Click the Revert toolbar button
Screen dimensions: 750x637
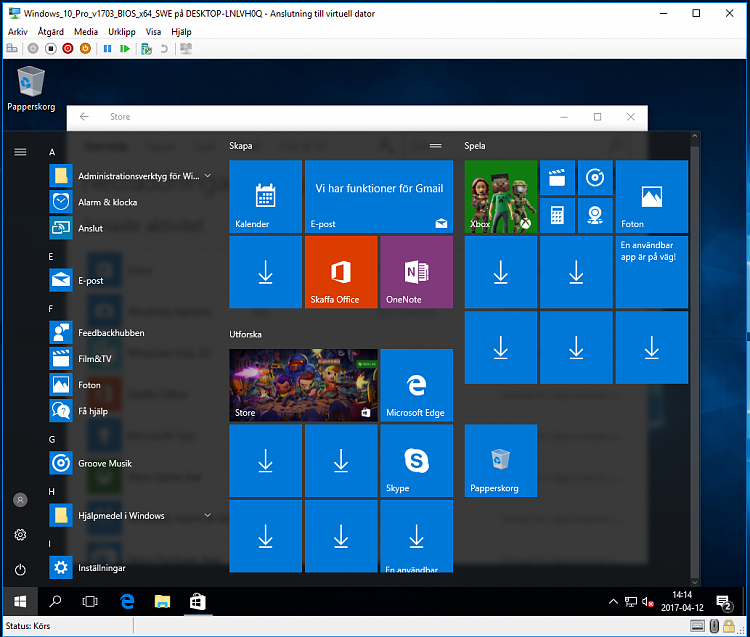click(164, 48)
